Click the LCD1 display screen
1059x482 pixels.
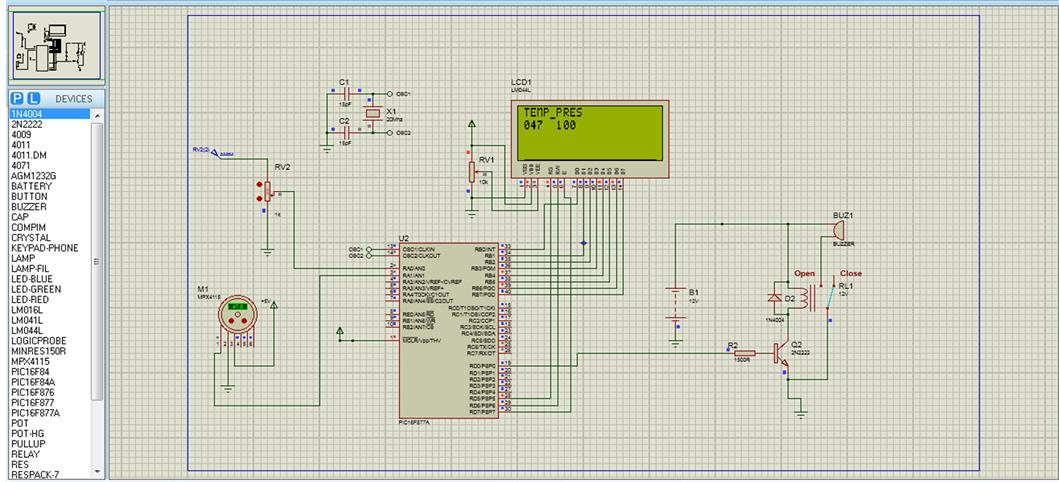tap(588, 132)
